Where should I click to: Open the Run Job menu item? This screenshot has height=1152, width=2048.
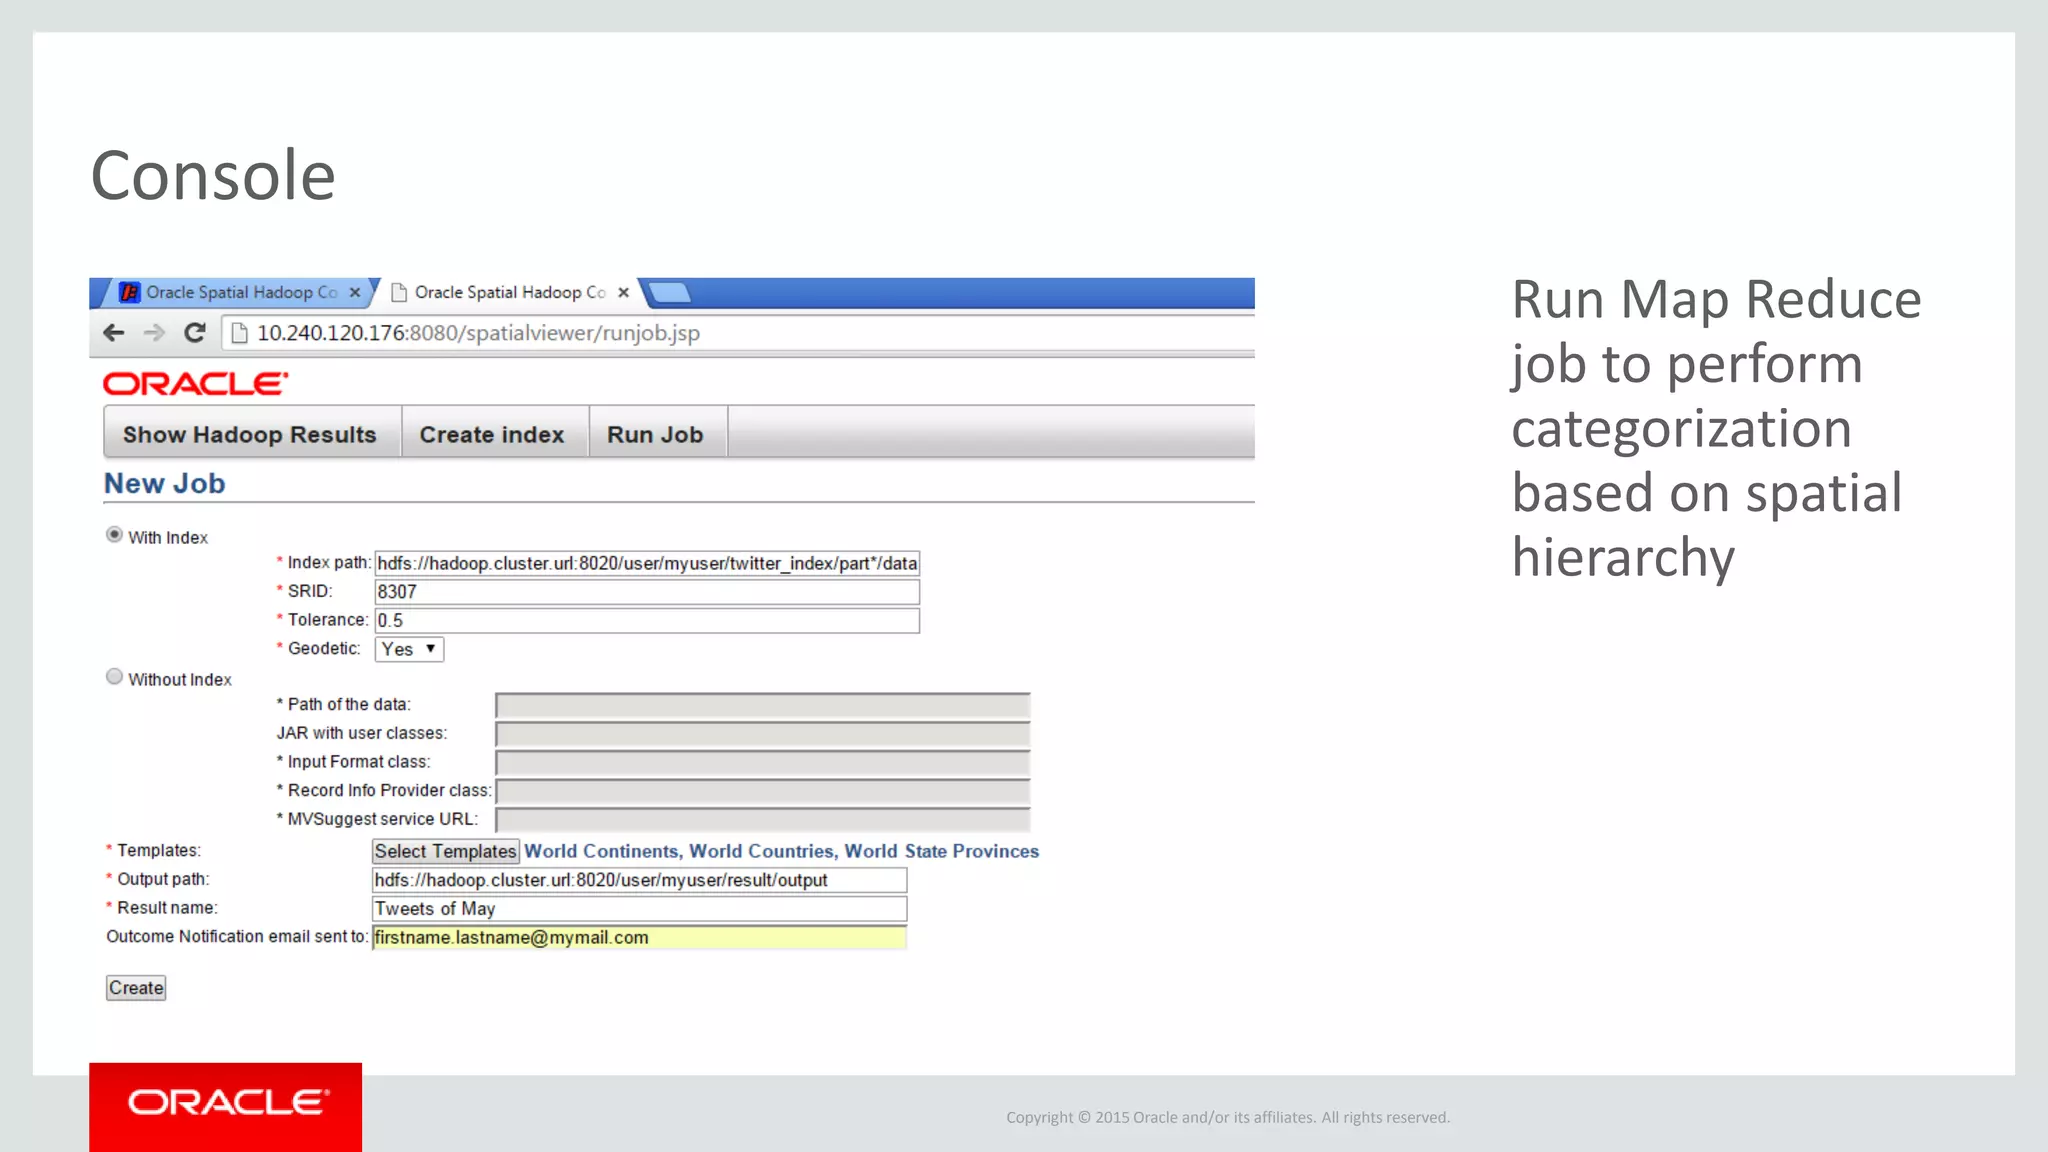click(655, 434)
